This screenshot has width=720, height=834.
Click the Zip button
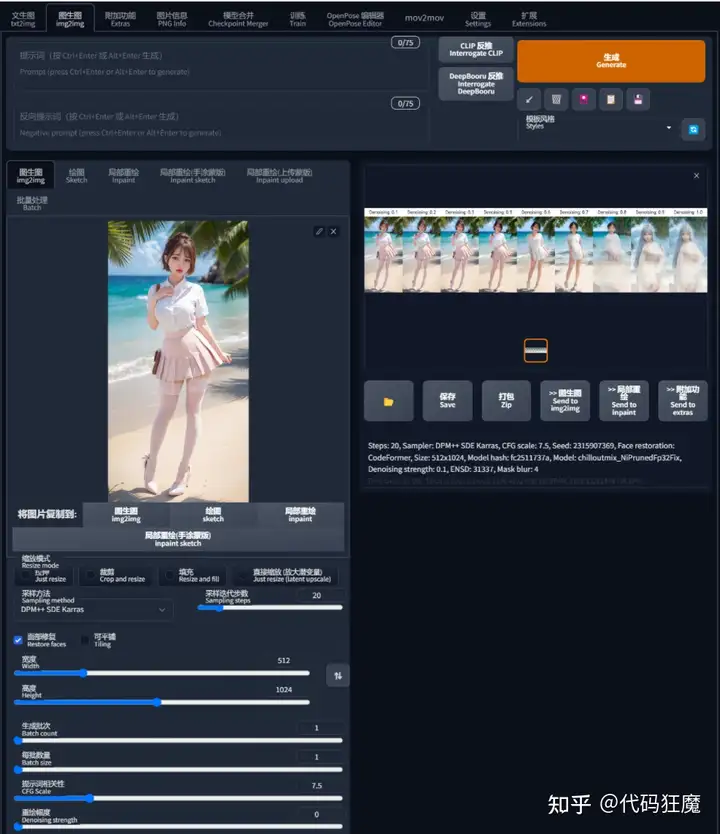pyautogui.click(x=506, y=401)
